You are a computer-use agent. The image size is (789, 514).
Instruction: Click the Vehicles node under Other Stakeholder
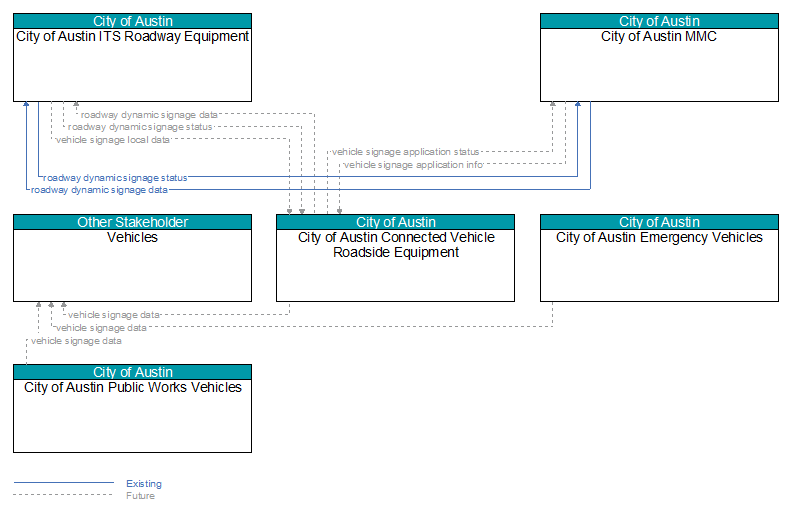[132, 258]
